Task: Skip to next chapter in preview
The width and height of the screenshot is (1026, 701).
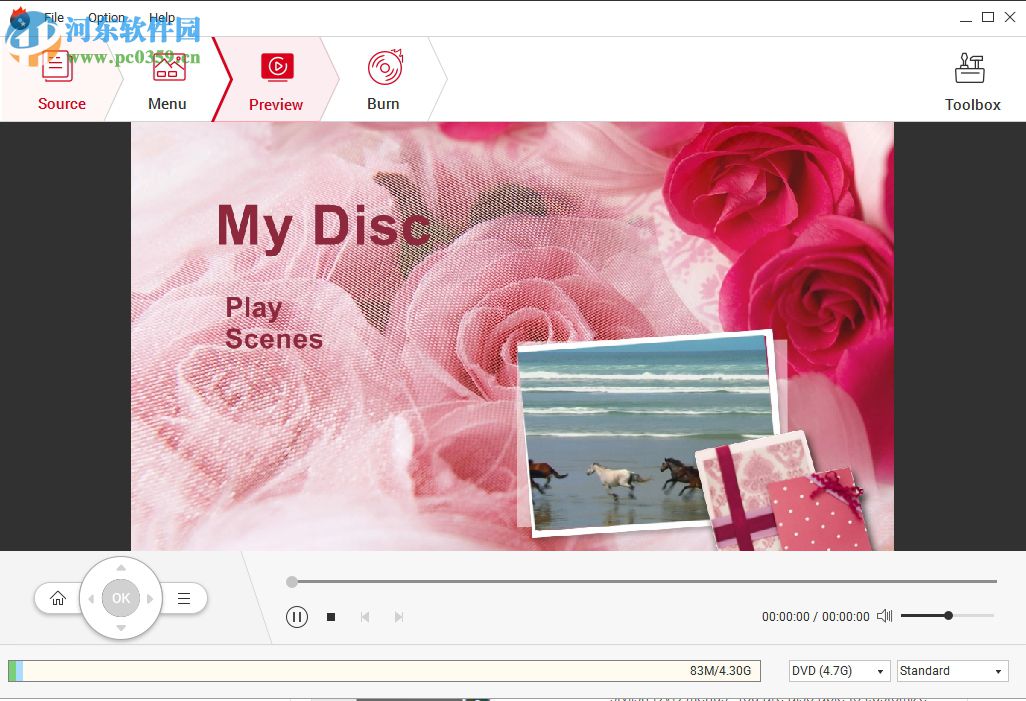Action: point(399,616)
